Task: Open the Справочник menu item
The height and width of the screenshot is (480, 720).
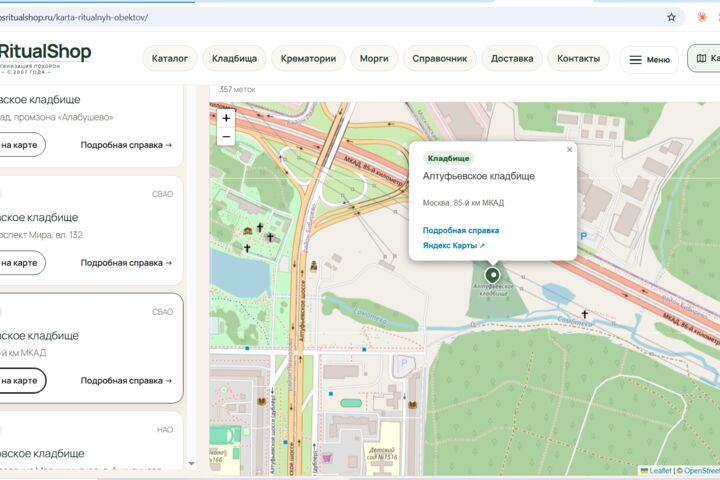Action: coord(439,58)
